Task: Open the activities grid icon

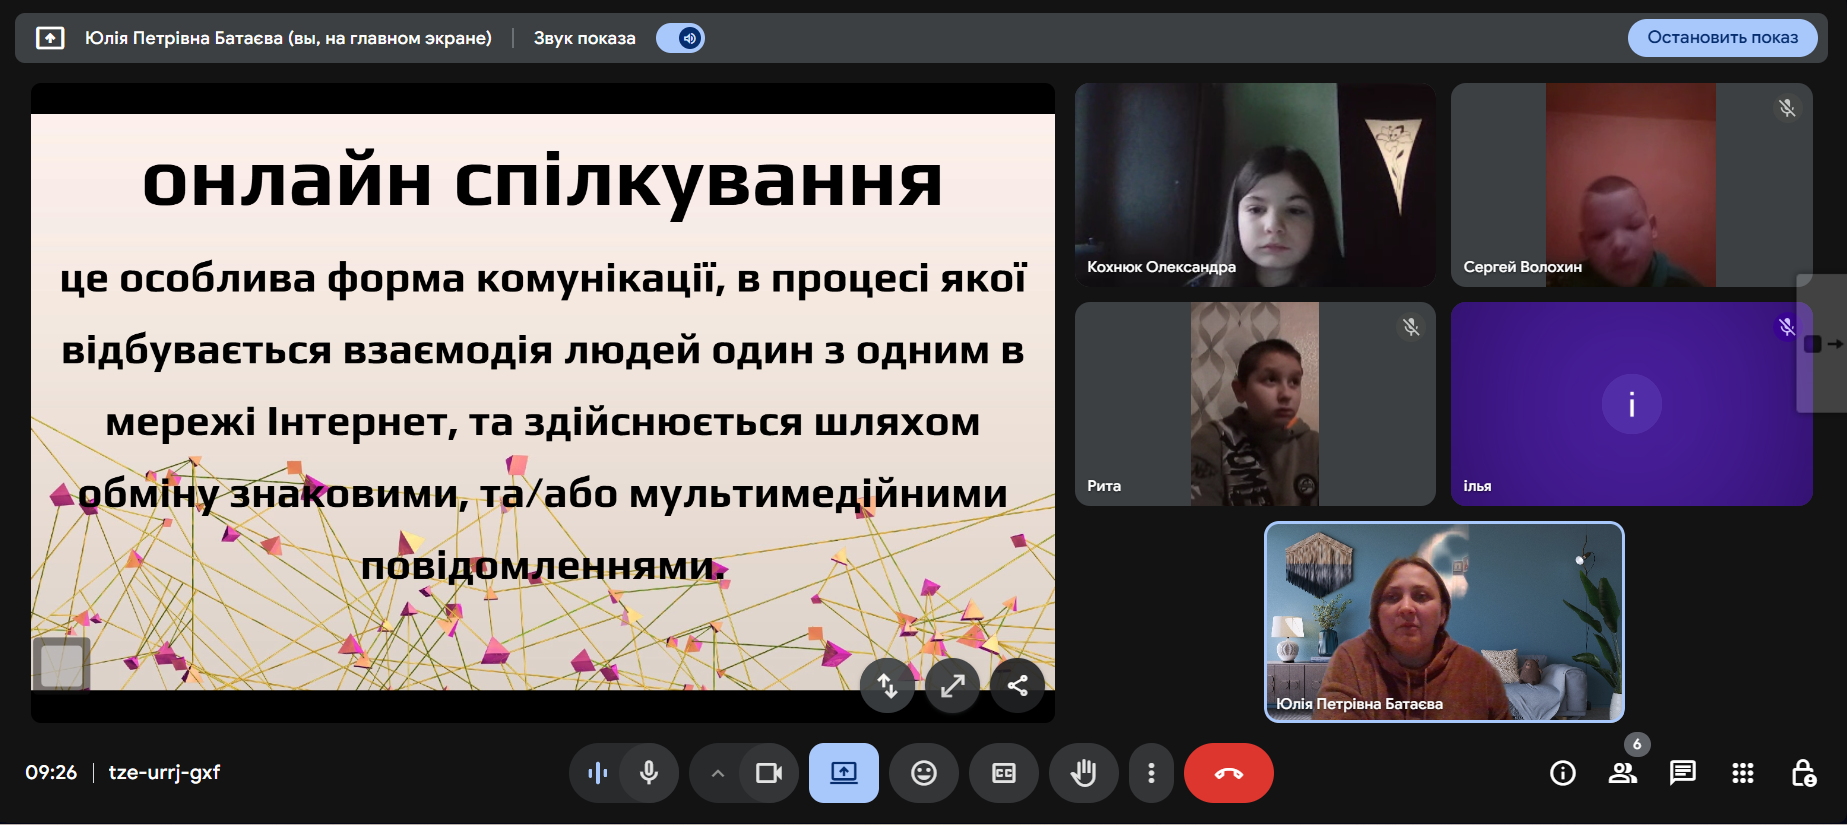Action: [1742, 773]
